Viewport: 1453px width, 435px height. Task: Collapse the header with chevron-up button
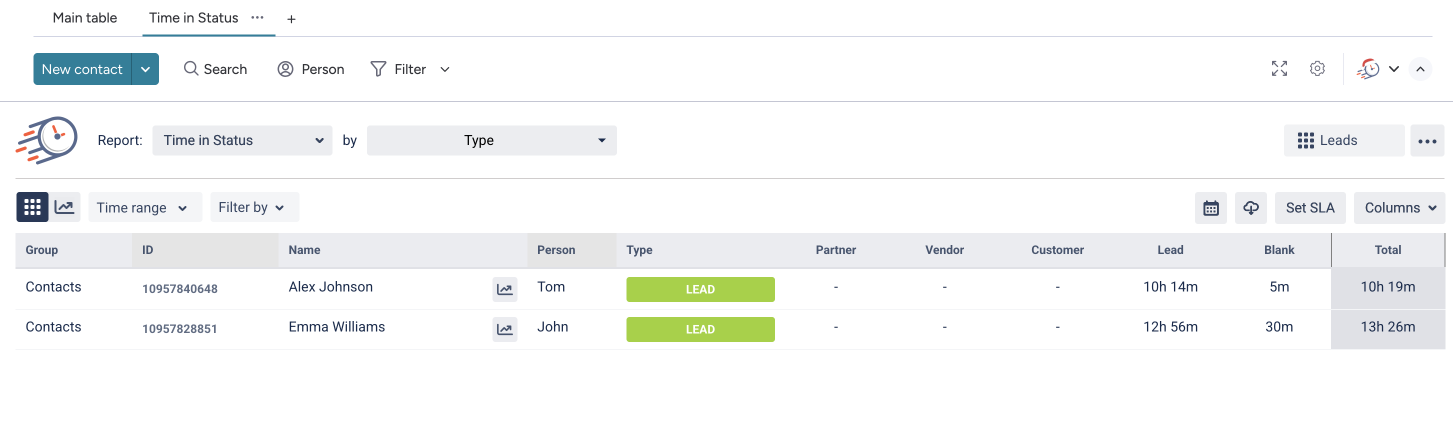click(1420, 69)
